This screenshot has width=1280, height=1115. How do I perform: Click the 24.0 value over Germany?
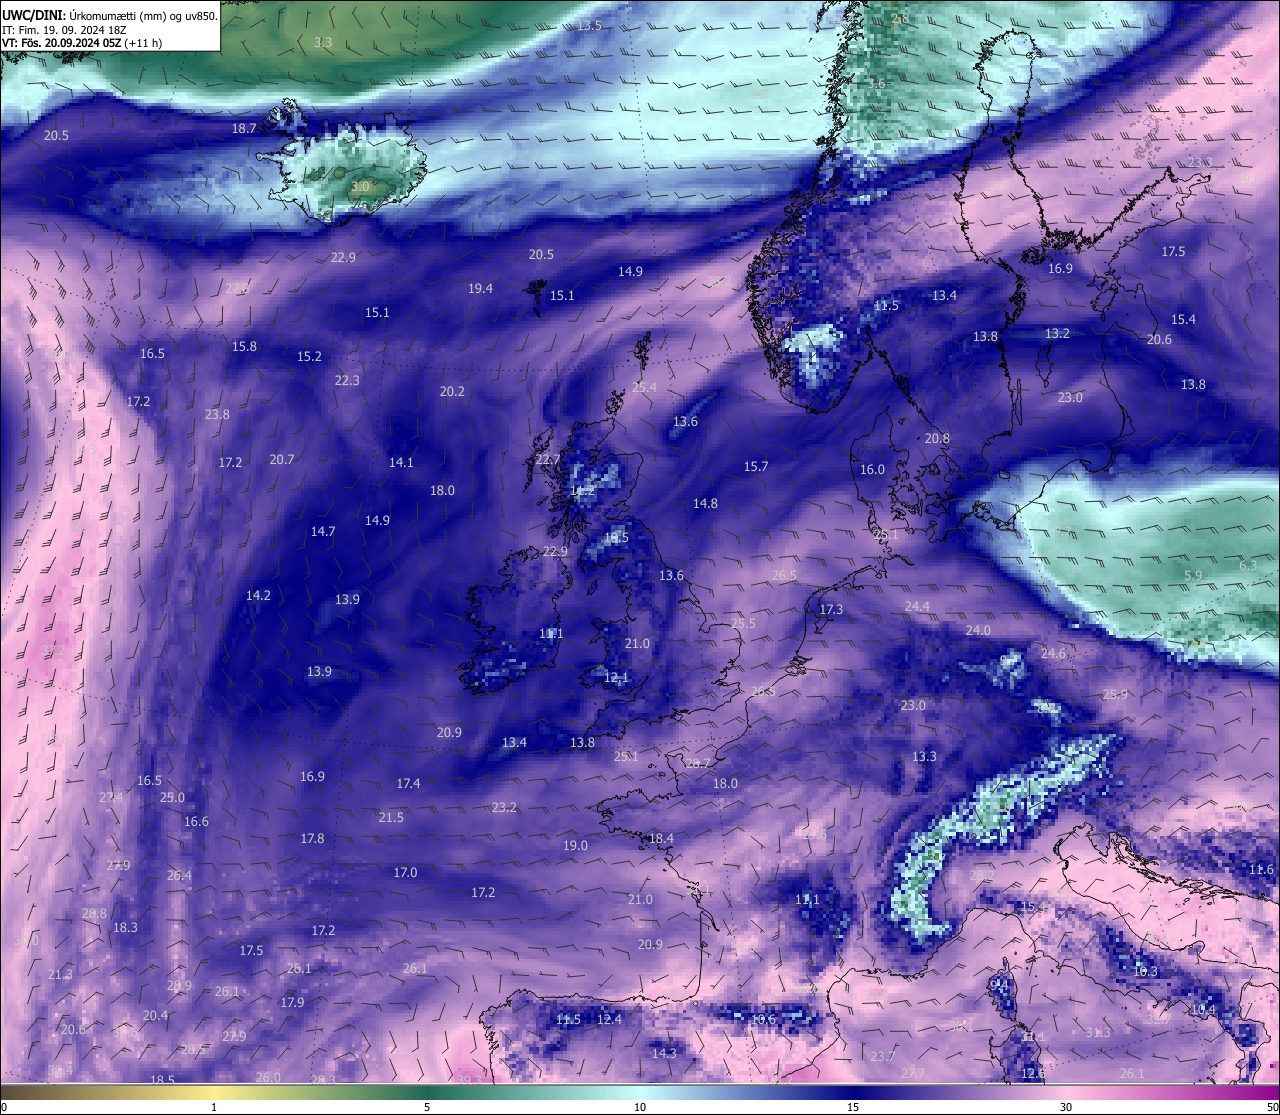coord(978,631)
